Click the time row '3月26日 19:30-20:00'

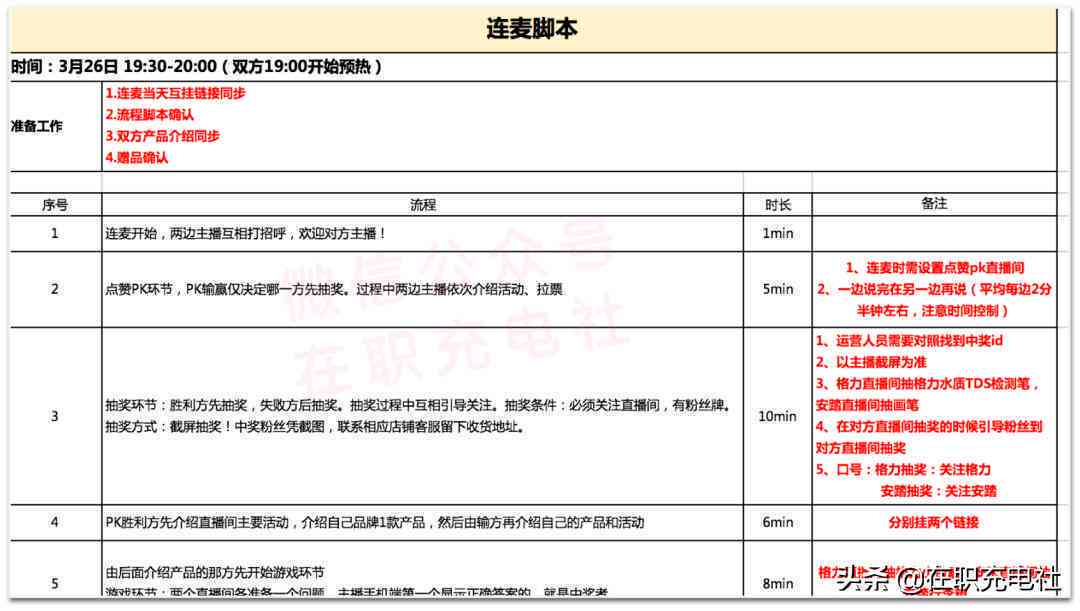[533, 67]
